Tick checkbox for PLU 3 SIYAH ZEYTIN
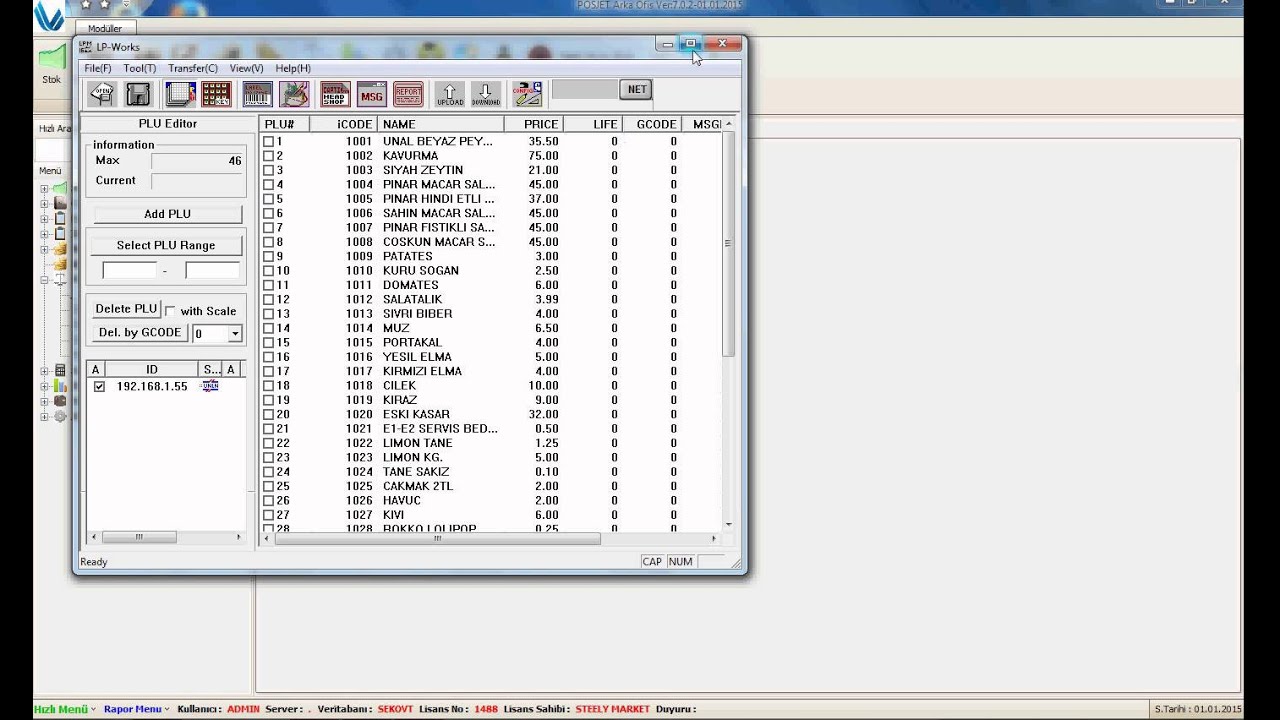Viewport: 1280px width, 720px height. pyautogui.click(x=268, y=170)
